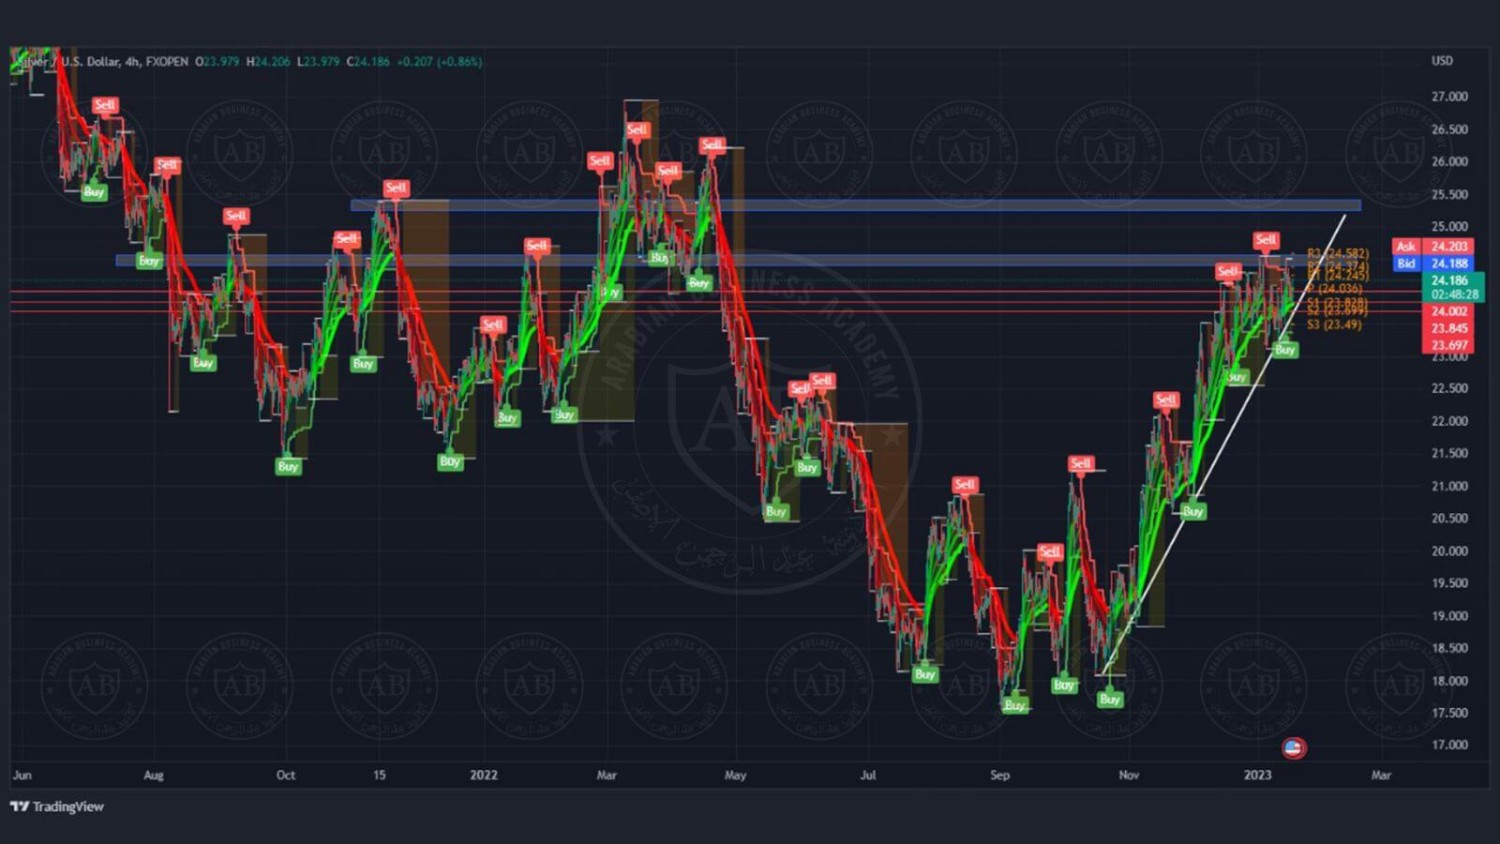Screen dimensions: 1500x844
Task: Click 26.000 on the price axis
Action: coord(1449,162)
